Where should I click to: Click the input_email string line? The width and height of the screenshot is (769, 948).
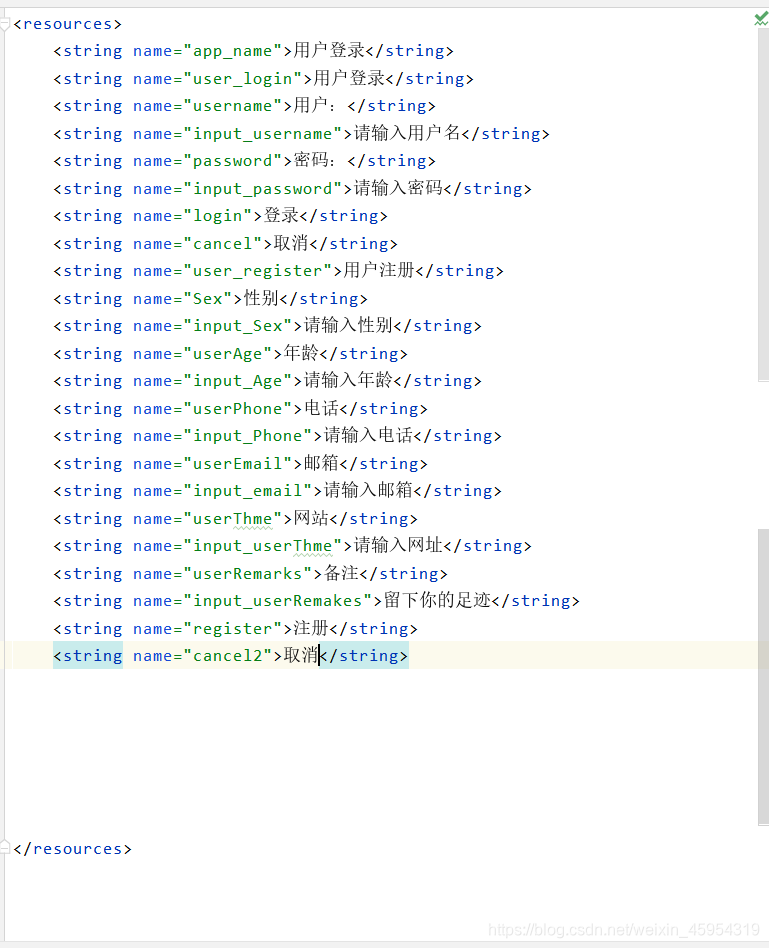pyautogui.click(x=277, y=491)
